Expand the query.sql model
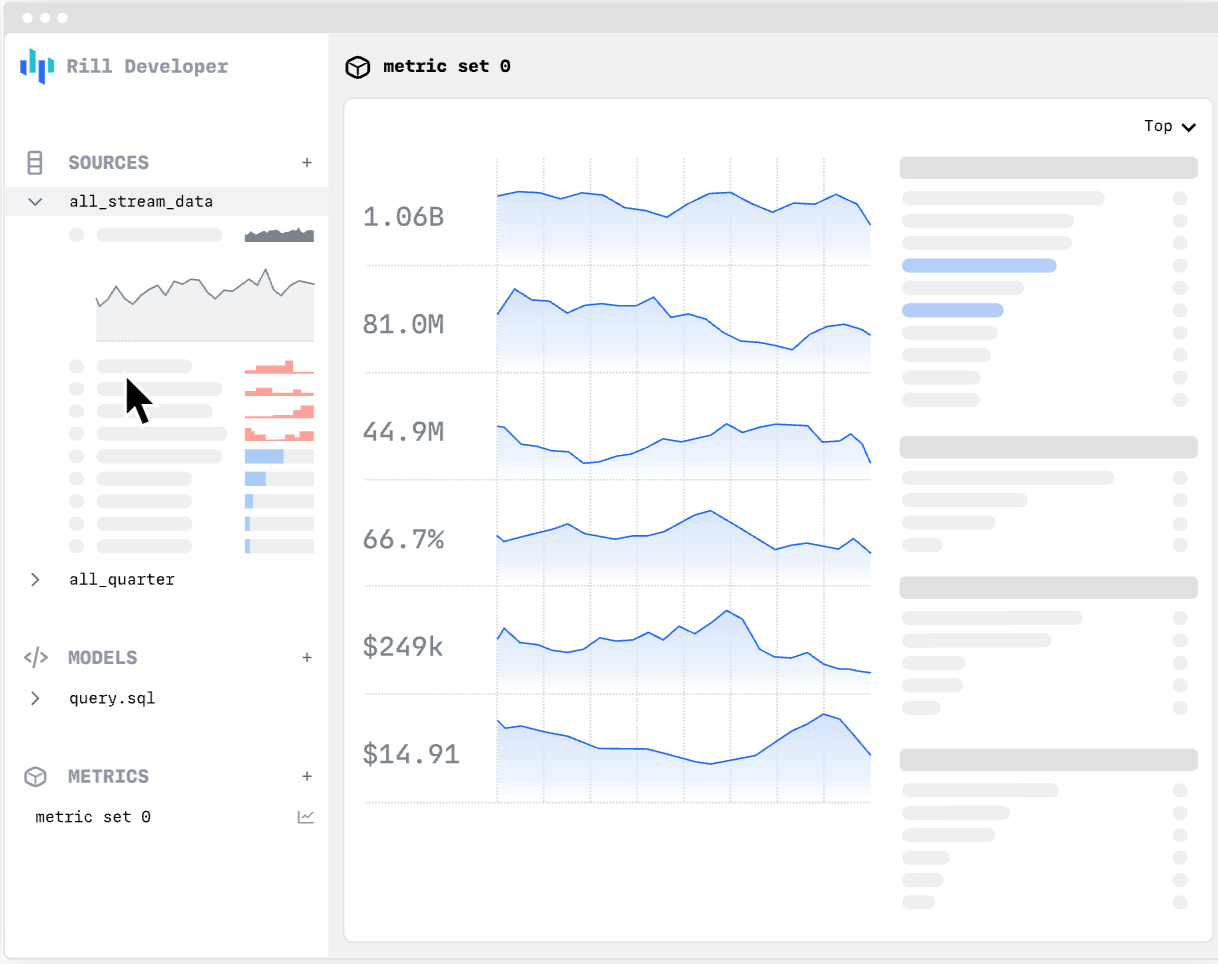 tap(36, 698)
